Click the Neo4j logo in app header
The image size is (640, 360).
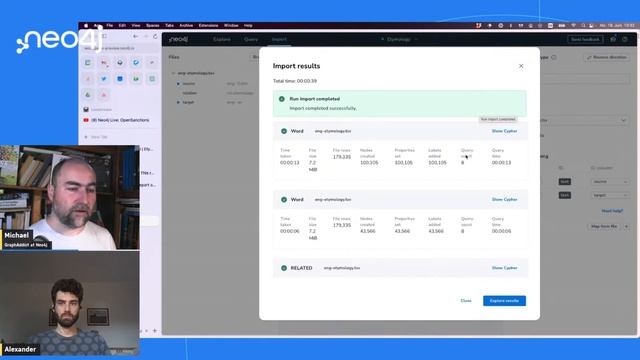click(178, 40)
